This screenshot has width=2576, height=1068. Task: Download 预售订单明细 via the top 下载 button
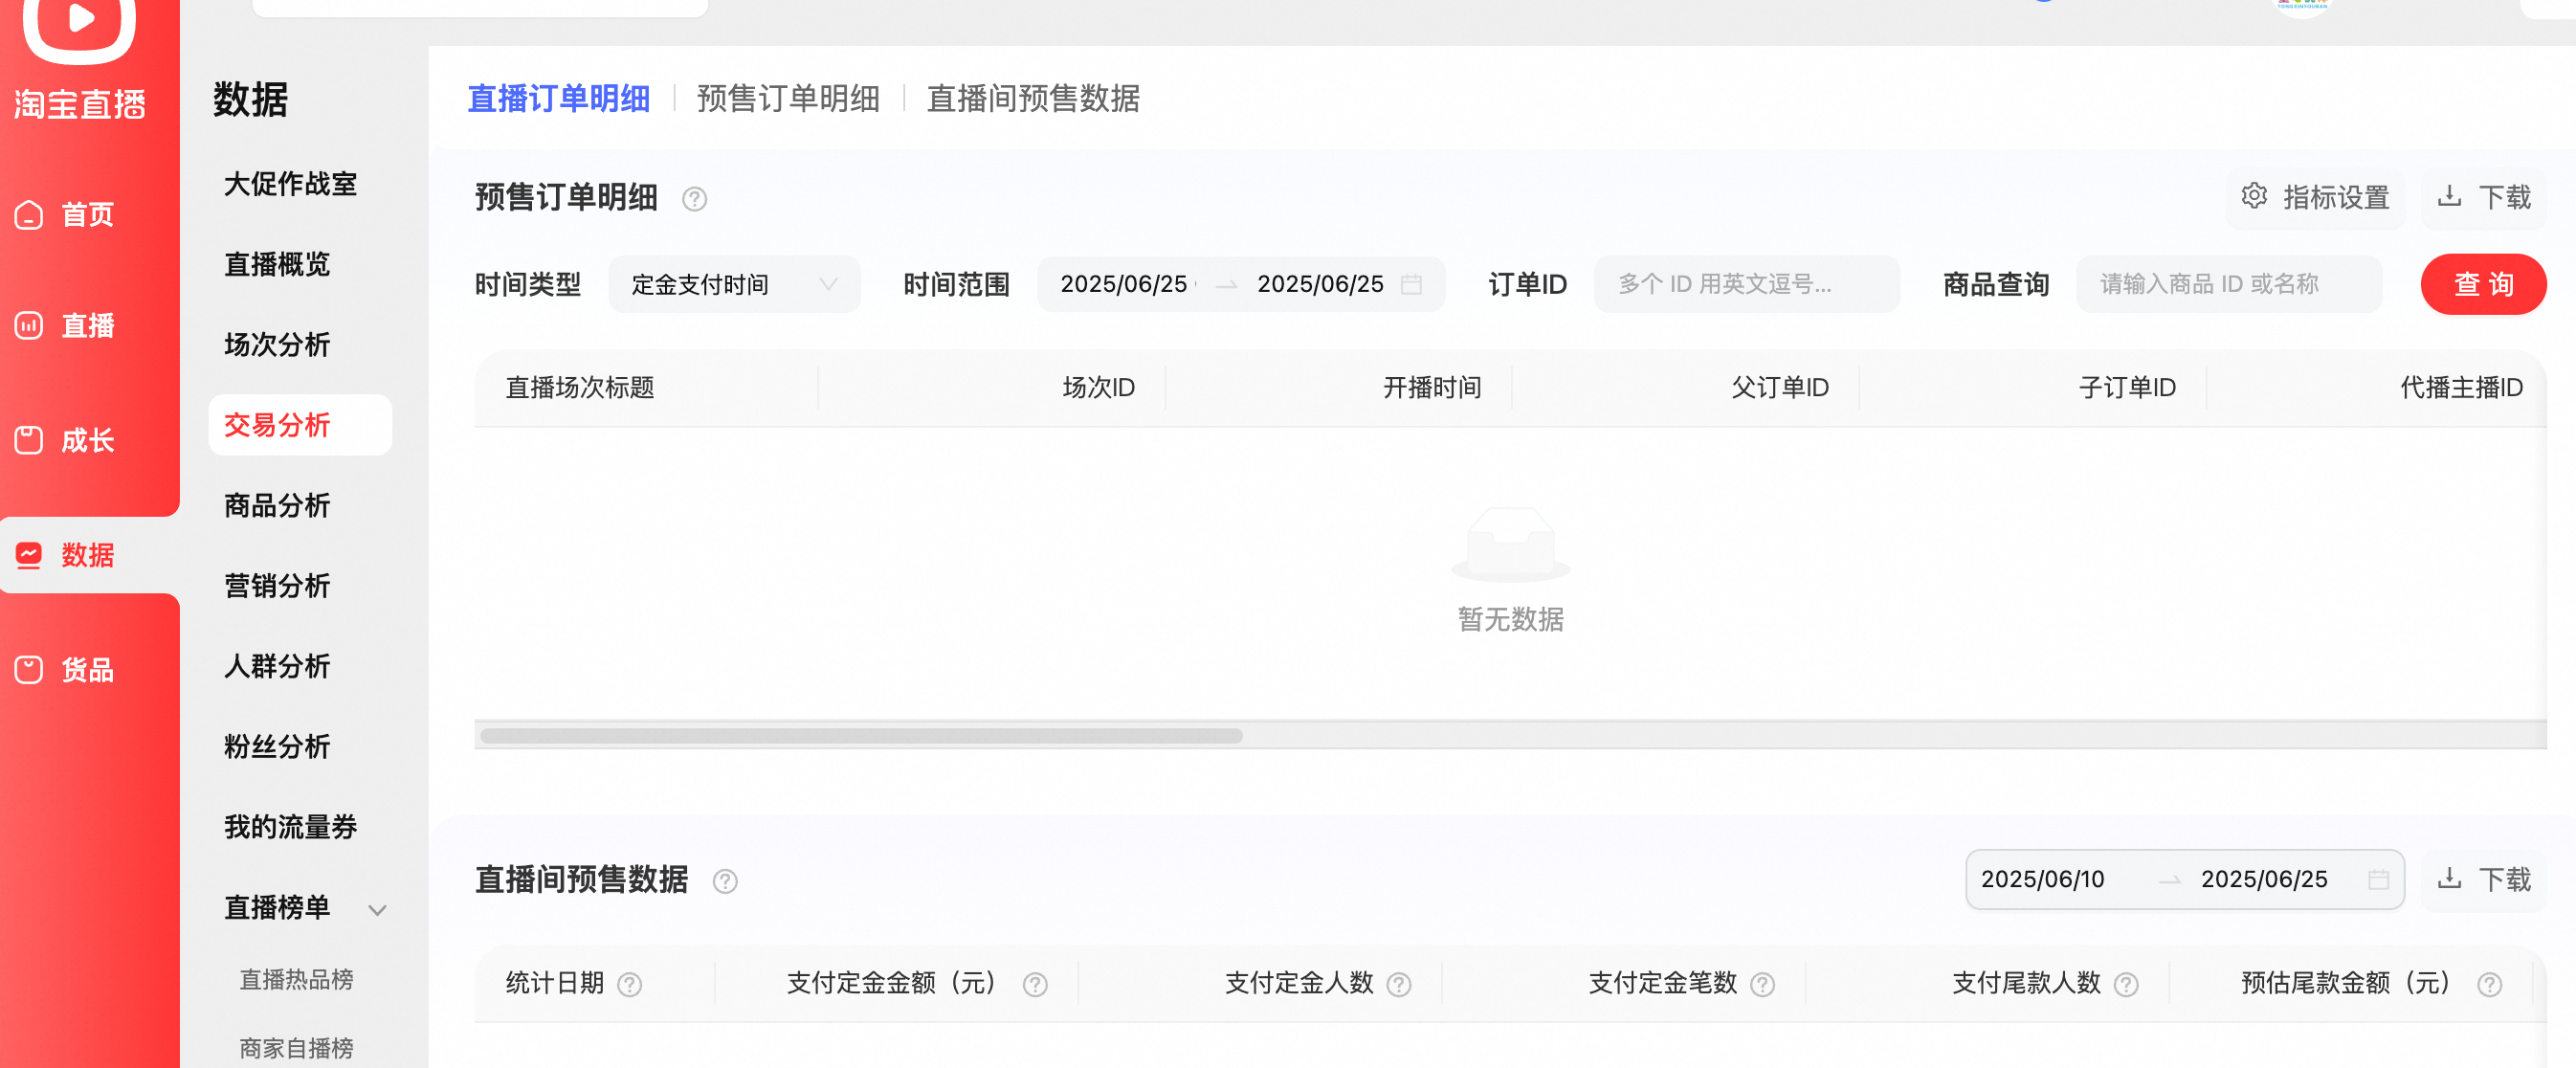point(2485,197)
